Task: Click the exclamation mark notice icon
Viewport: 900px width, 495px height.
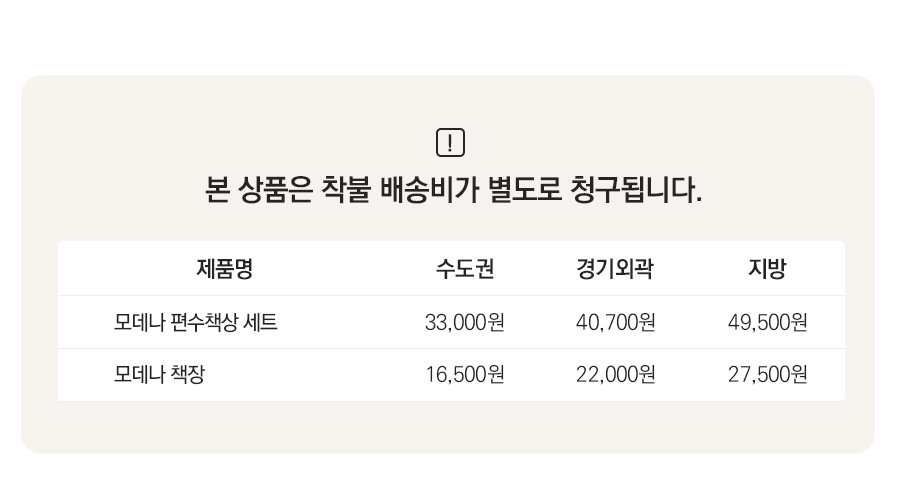Action: point(451,143)
